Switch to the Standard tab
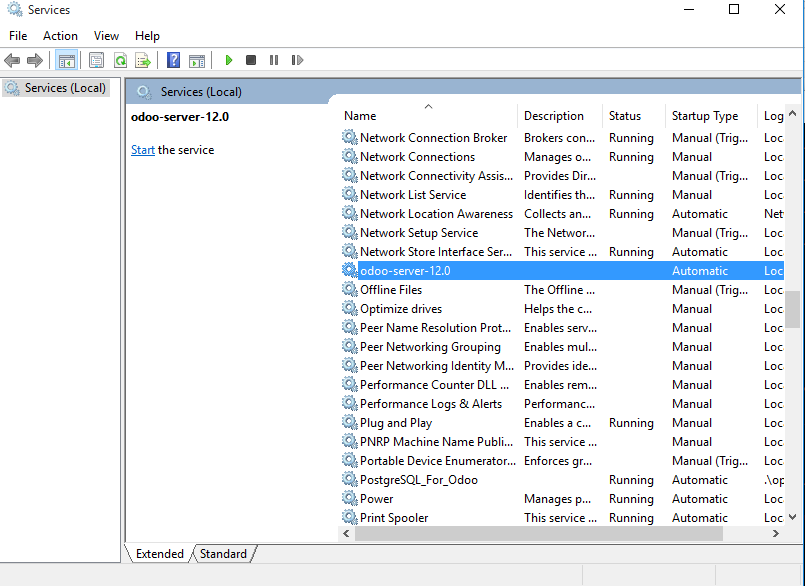Image resolution: width=805 pixels, height=586 pixels. tap(223, 554)
